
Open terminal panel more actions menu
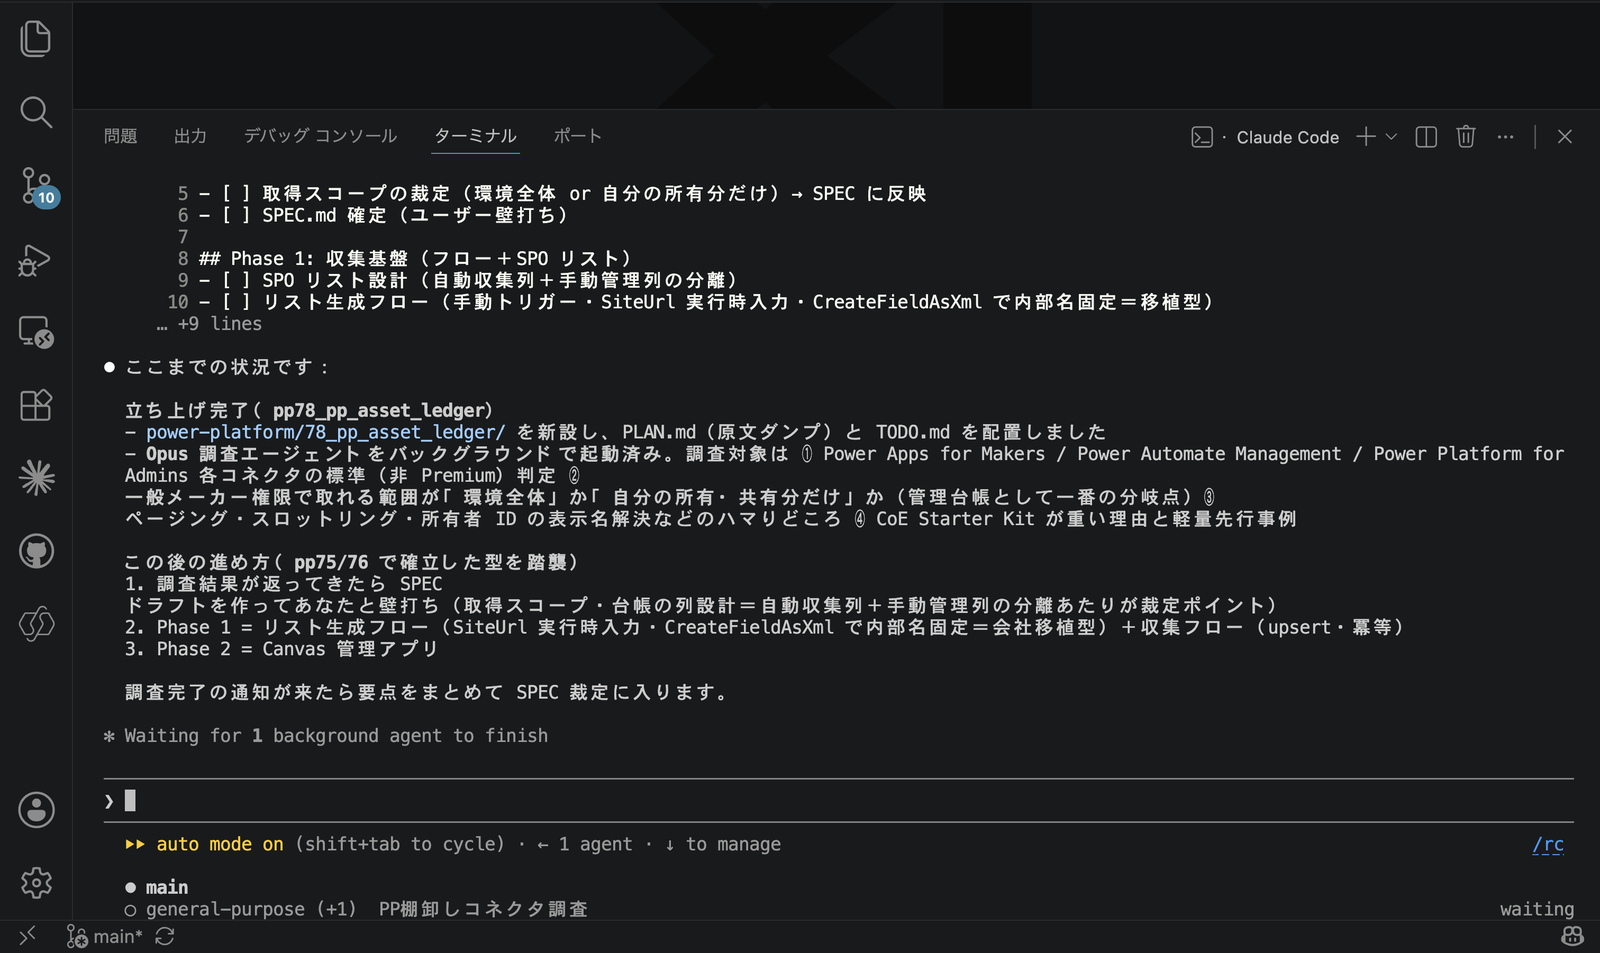pyautogui.click(x=1505, y=137)
